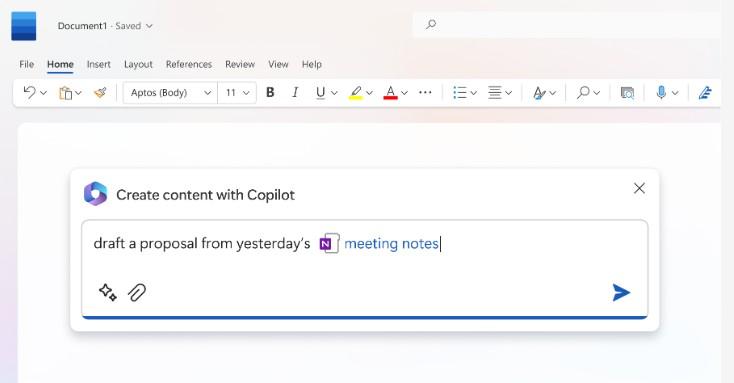
Task: Open the meeting notes reference link
Action: tap(391, 243)
